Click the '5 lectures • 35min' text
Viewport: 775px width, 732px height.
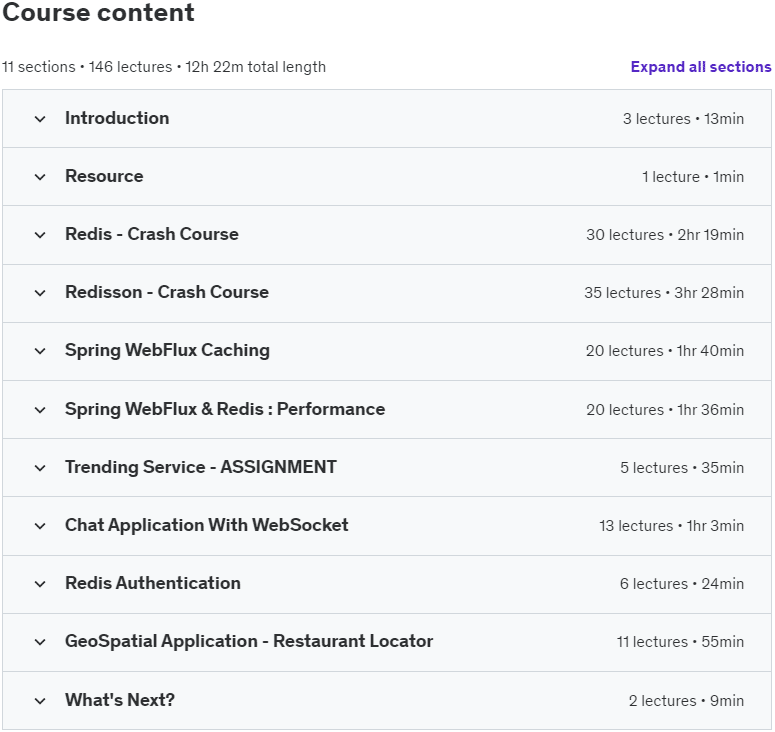pyautogui.click(x=682, y=468)
